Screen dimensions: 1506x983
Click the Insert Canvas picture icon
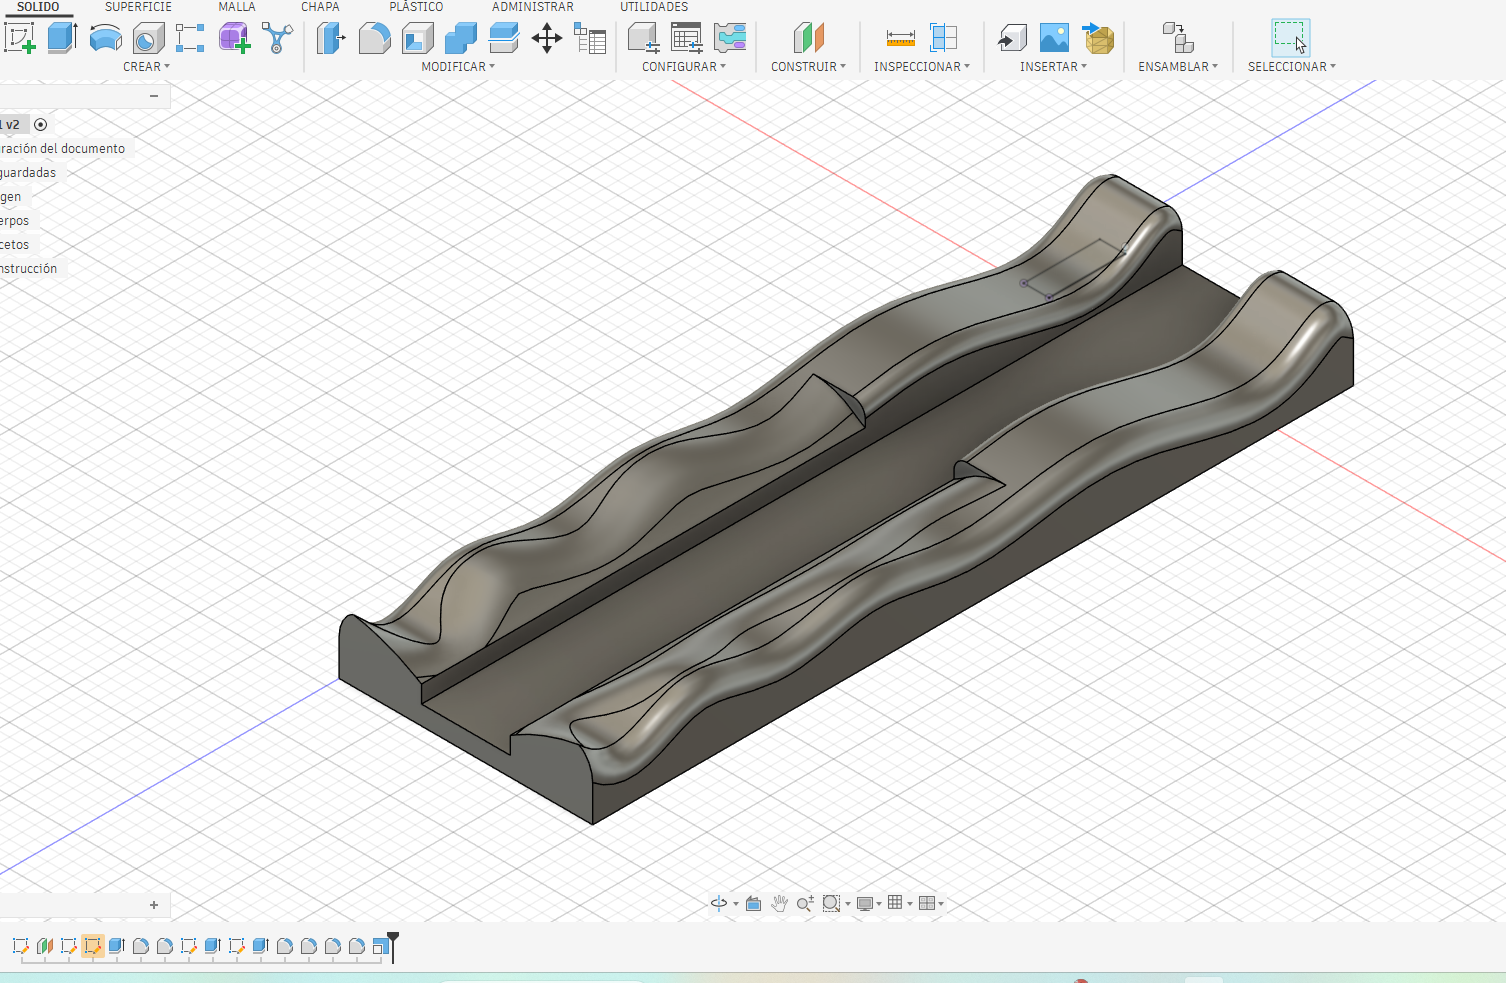pos(1054,38)
